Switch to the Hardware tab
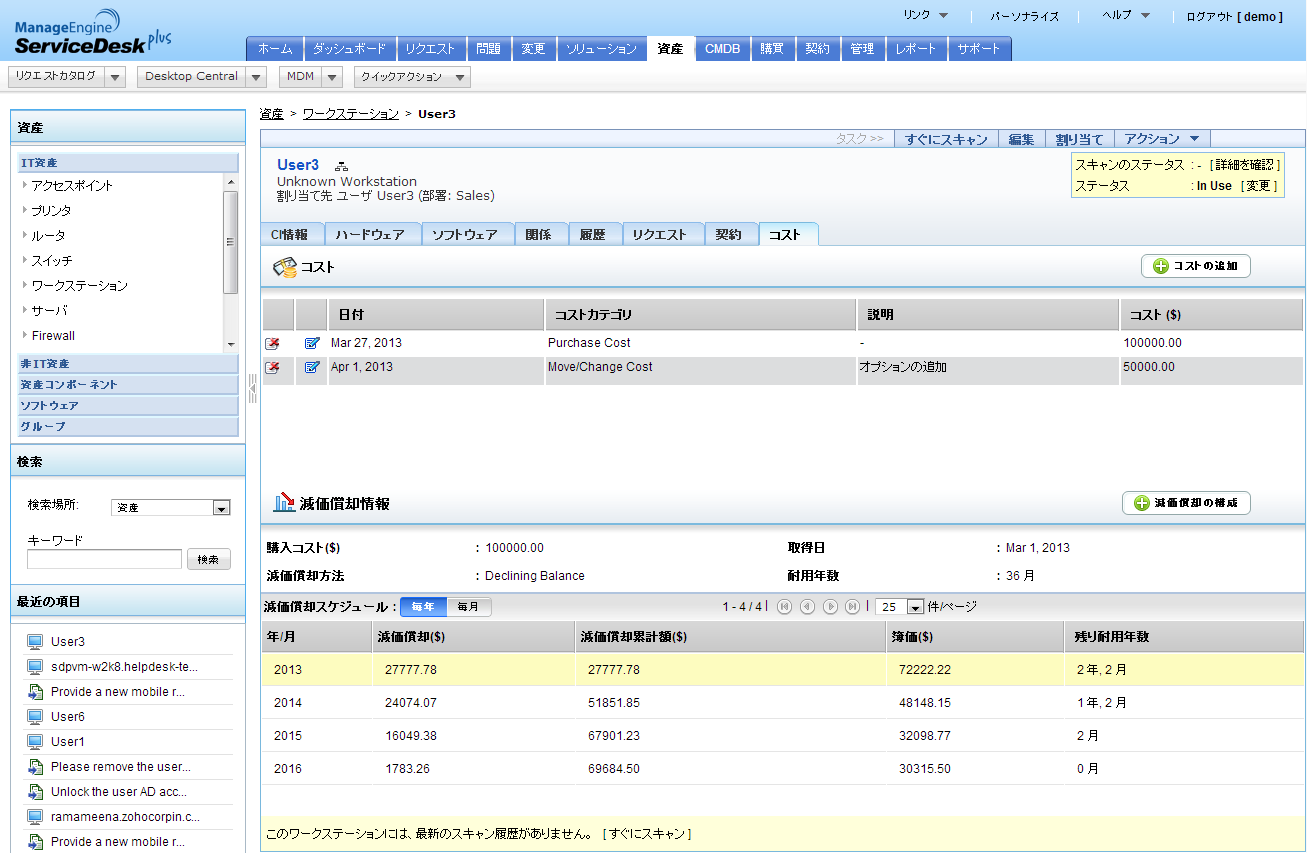Screen dimensions: 1307x853 tap(370, 235)
